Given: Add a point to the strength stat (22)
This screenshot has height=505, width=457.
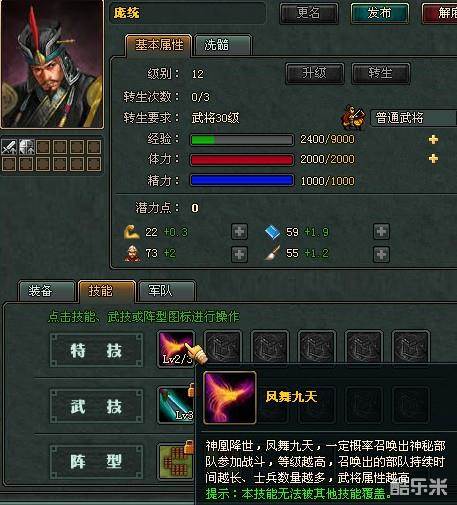Looking at the screenshot, I should click(239, 232).
